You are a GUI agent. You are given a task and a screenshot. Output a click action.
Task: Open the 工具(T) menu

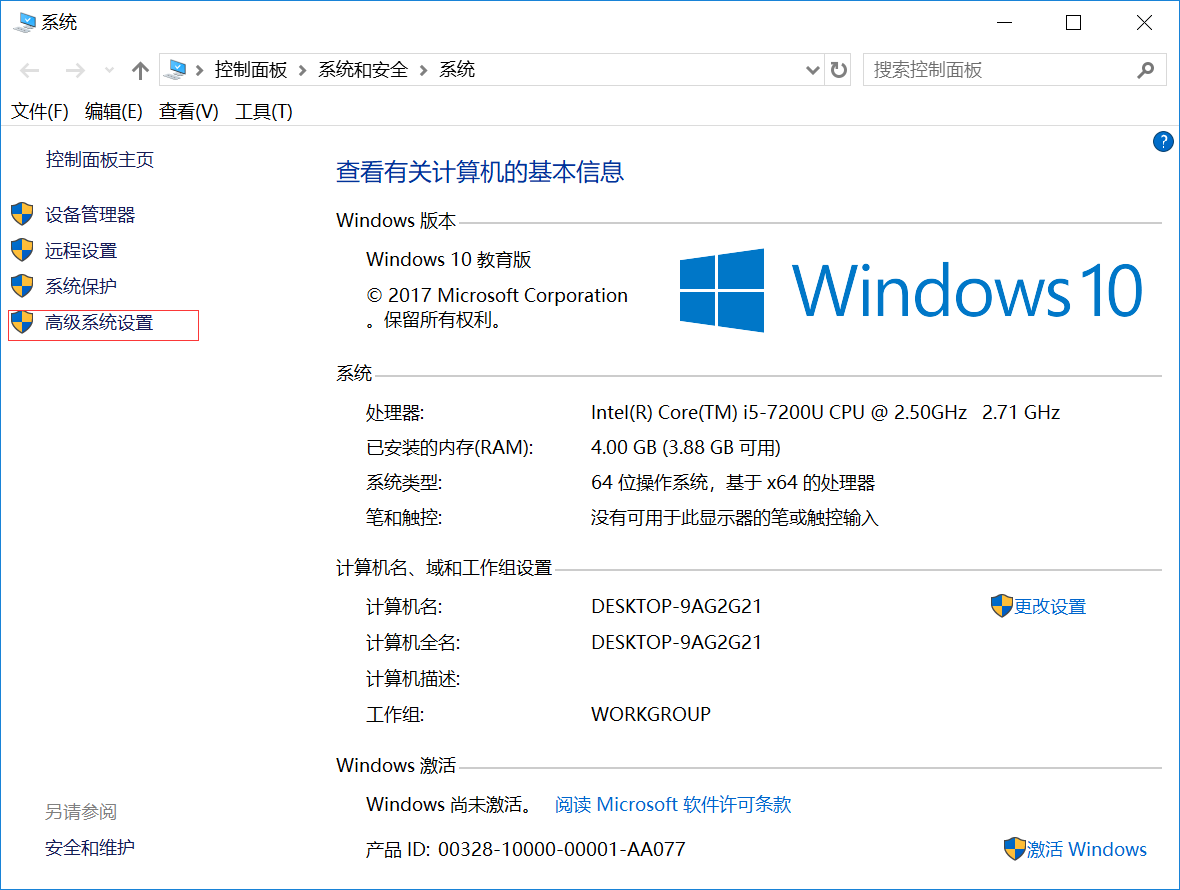[263, 111]
